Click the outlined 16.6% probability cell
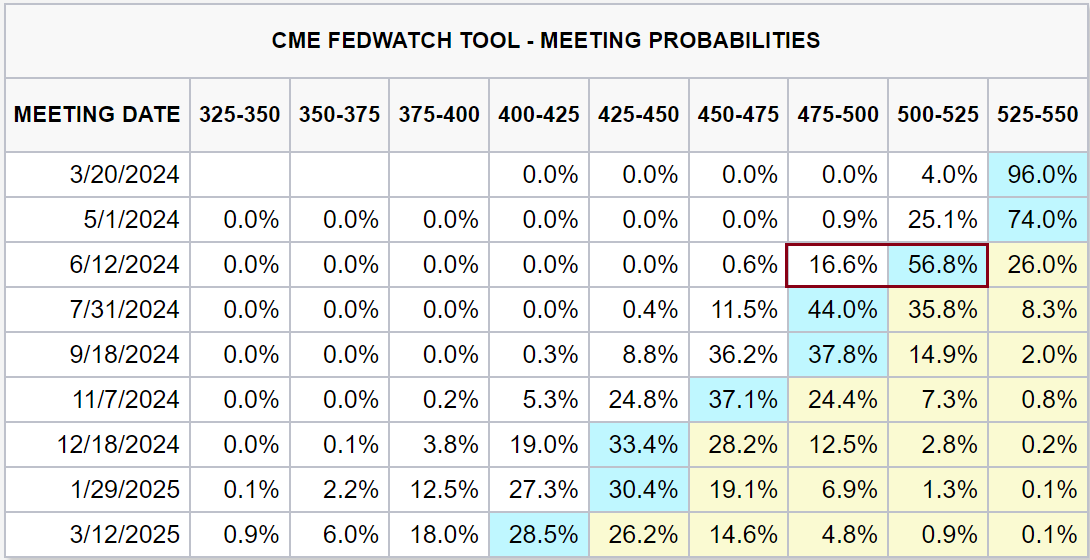Screen dimensions: 1090x560 coord(838,265)
